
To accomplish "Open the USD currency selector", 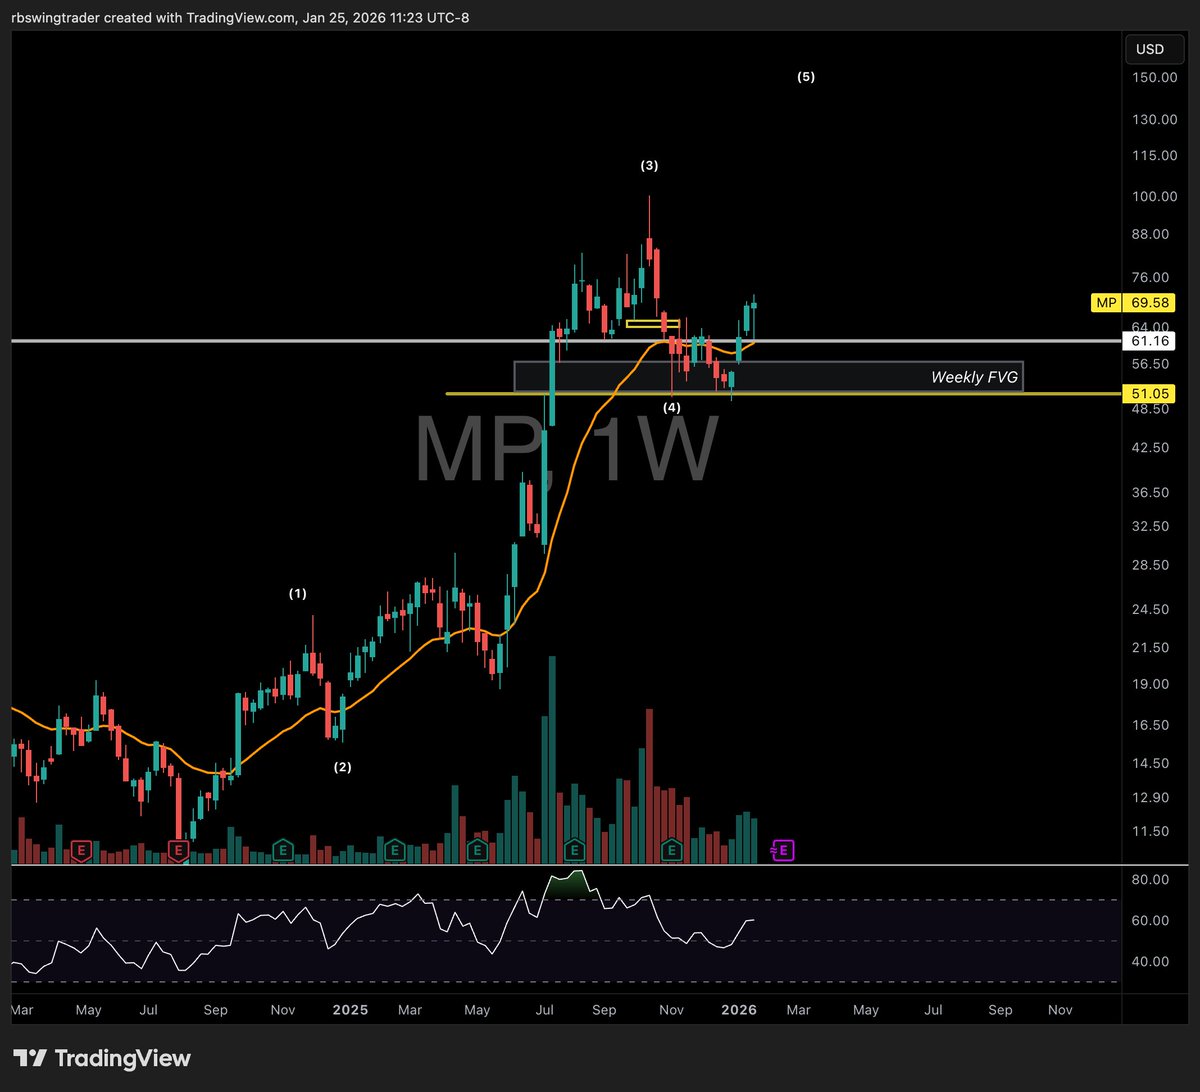I will click(1155, 49).
